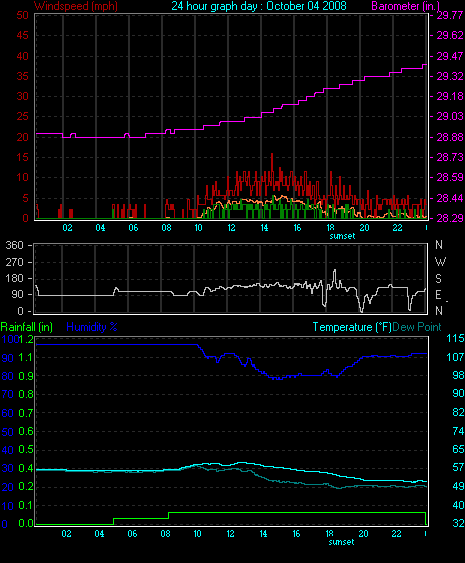Click hour label 04 under the humidity chart
The height and width of the screenshot is (563, 465).
[99, 534]
